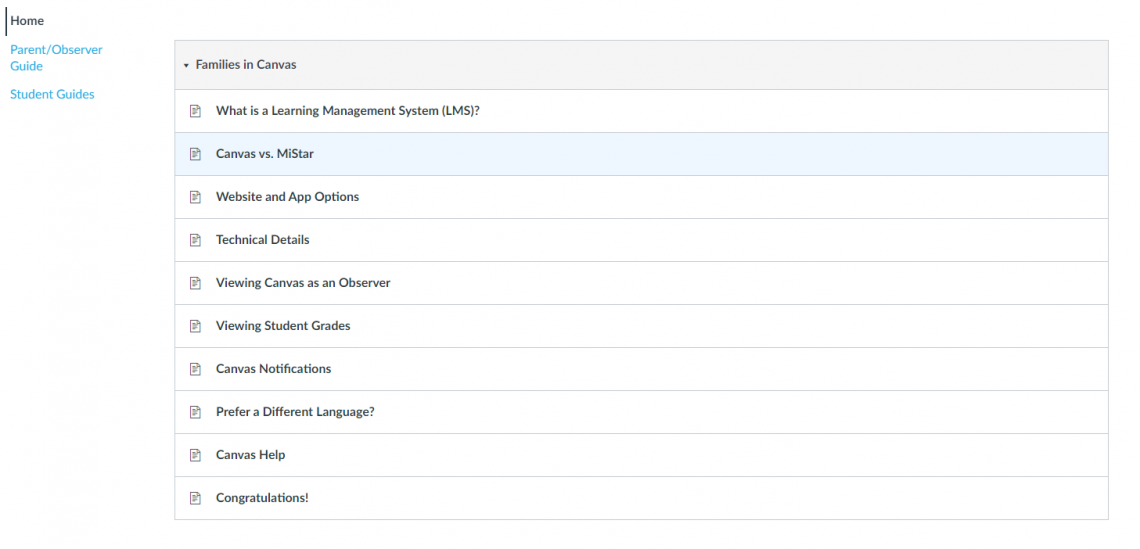Open Website and App Options page
The image size is (1140, 549).
click(x=287, y=197)
